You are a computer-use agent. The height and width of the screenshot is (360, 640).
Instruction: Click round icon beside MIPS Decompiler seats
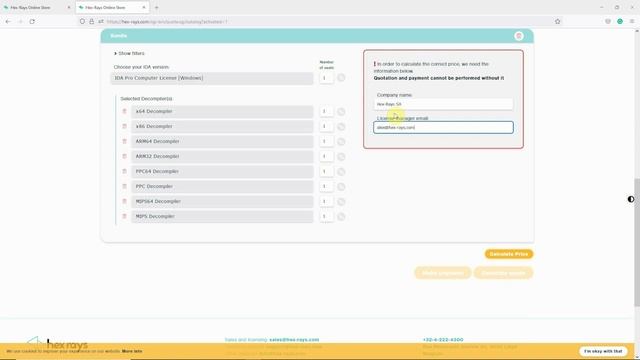point(341,217)
